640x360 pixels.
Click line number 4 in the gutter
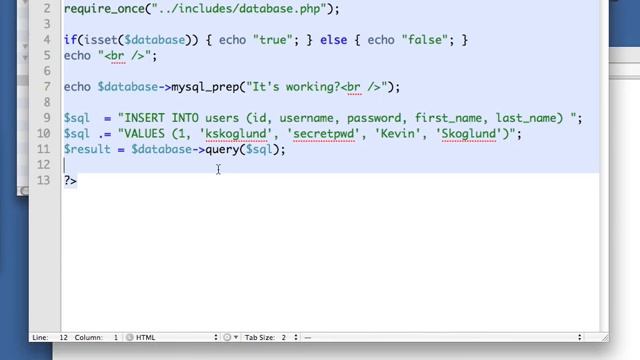(x=47, y=40)
